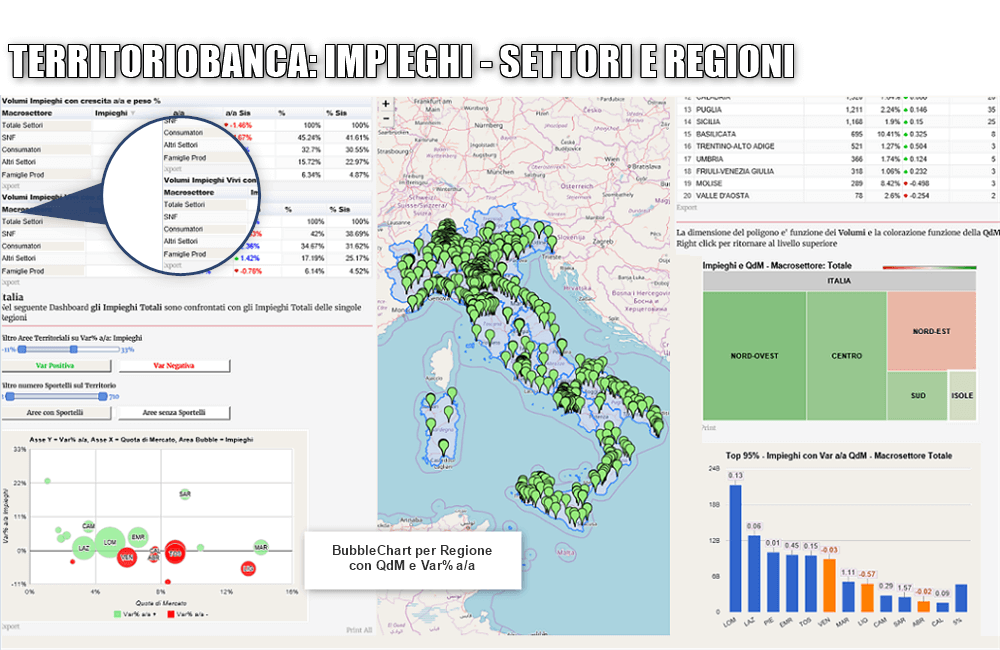Select the PUGLIA row in the regions table
Image resolution: width=1000 pixels, height=650 pixels.
[838, 110]
